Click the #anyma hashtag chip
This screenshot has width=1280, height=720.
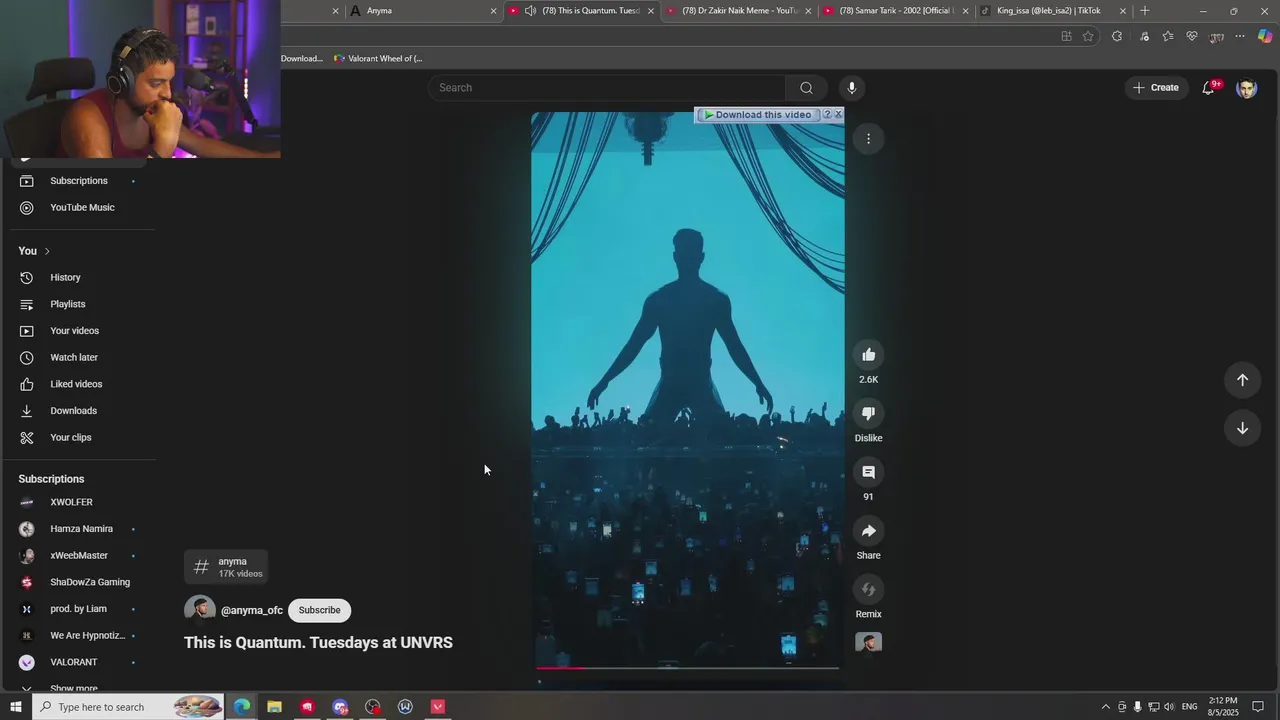226,567
